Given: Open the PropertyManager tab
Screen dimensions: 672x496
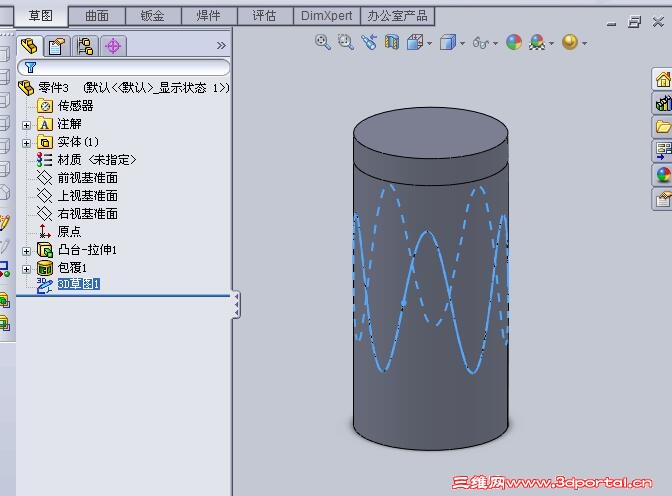Looking at the screenshot, I should tap(57, 46).
